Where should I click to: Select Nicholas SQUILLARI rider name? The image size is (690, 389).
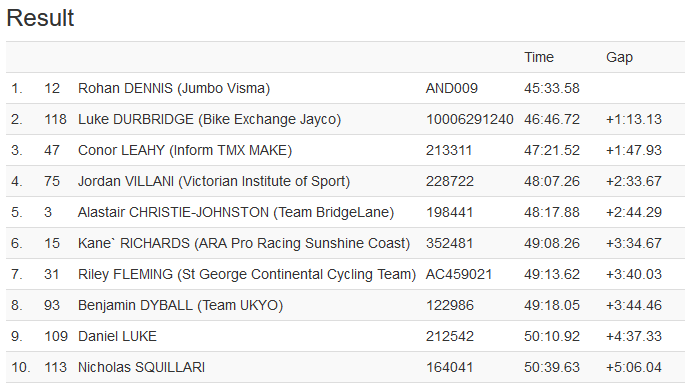141,367
